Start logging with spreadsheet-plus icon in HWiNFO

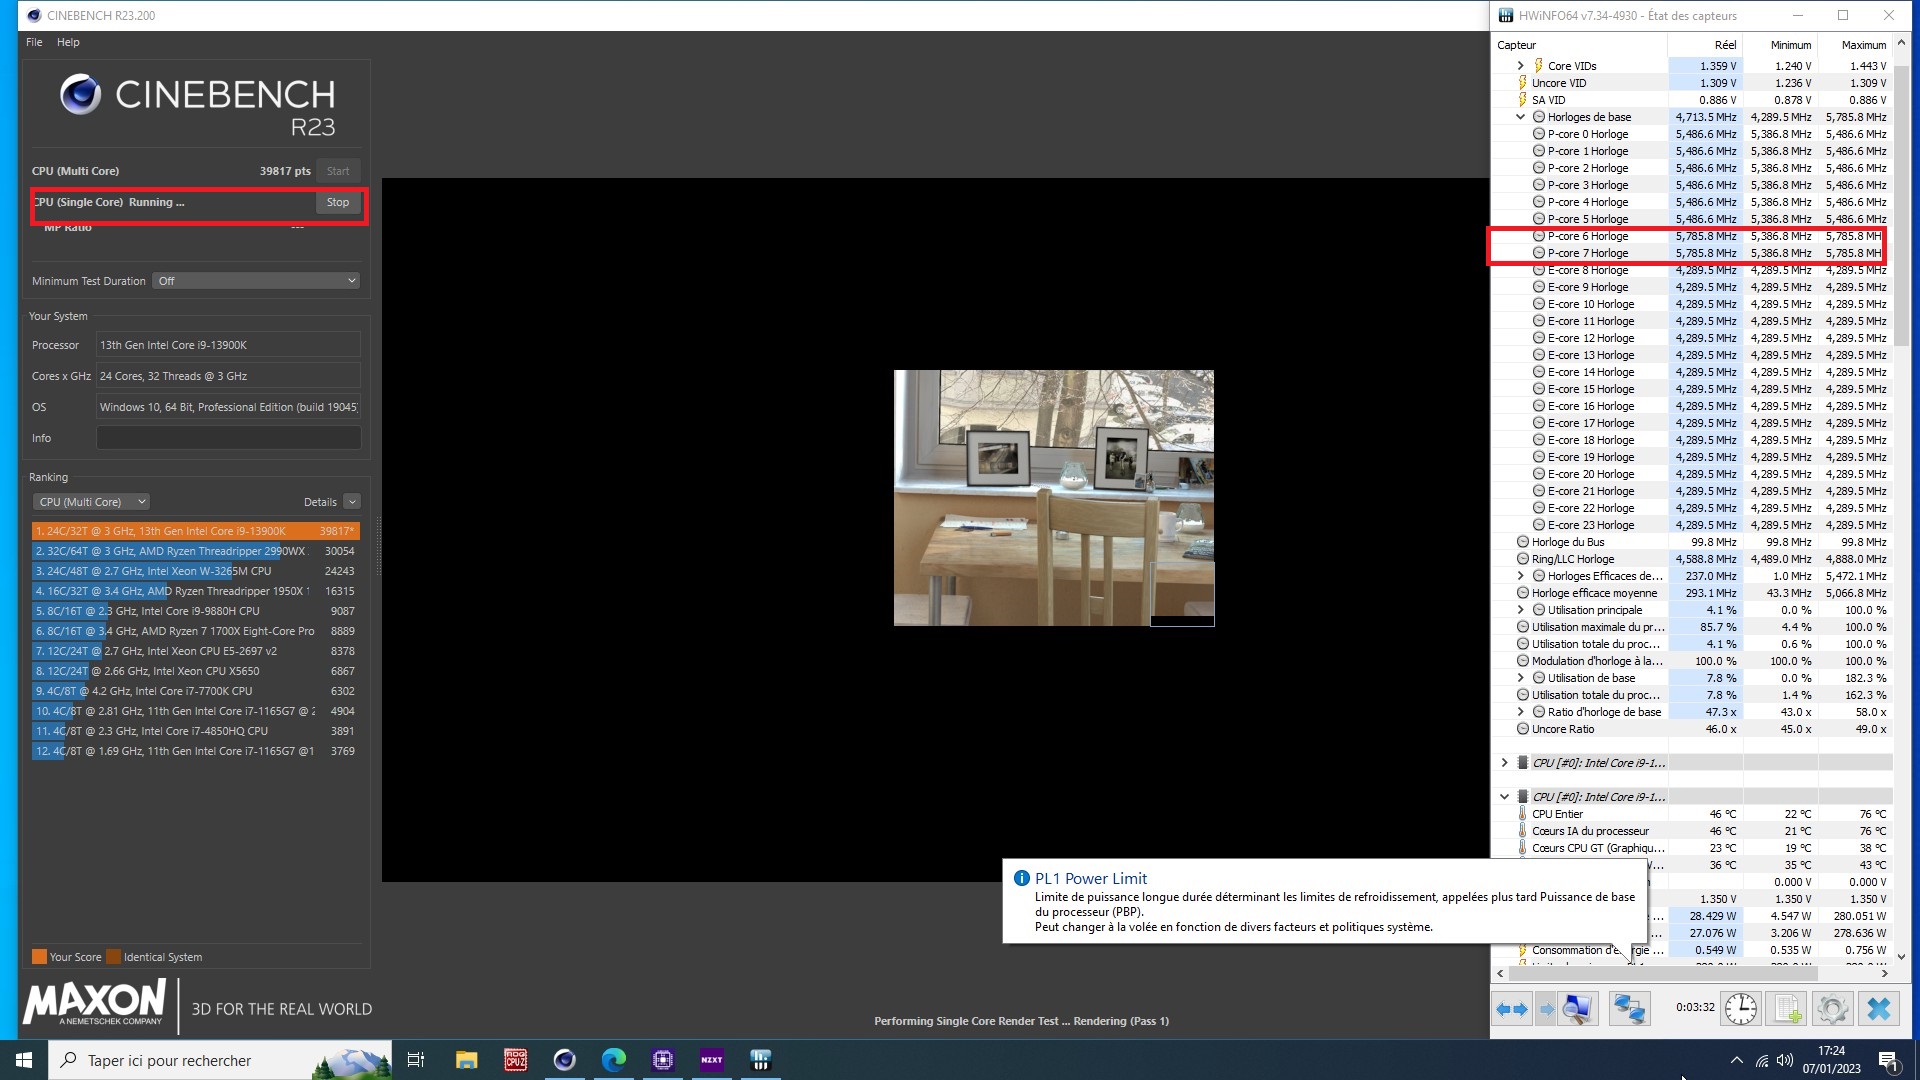(1787, 1009)
